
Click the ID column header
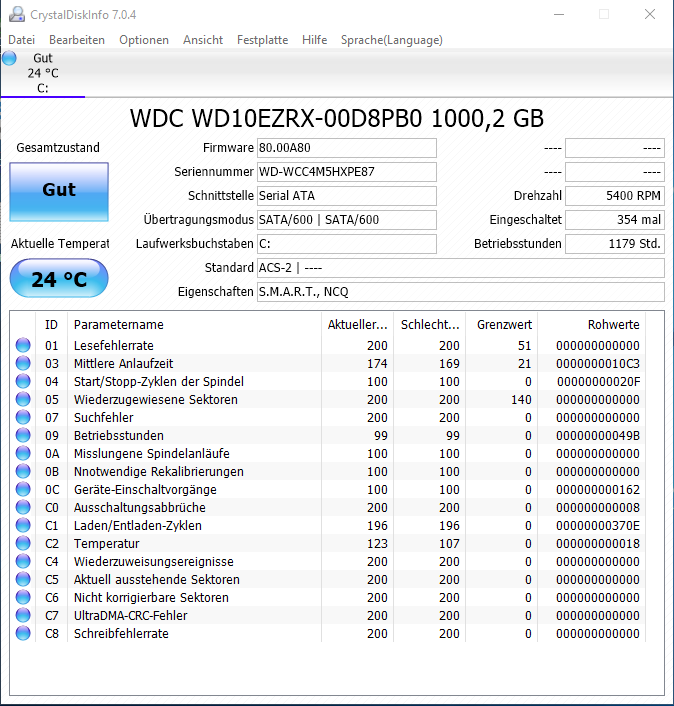[51, 325]
